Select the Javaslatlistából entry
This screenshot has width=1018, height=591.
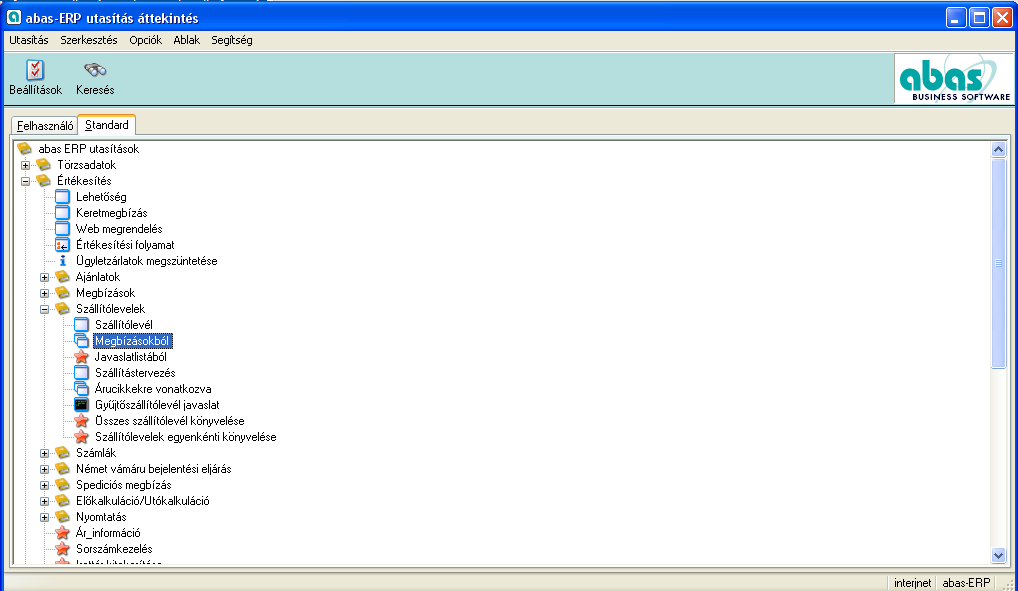coord(130,357)
